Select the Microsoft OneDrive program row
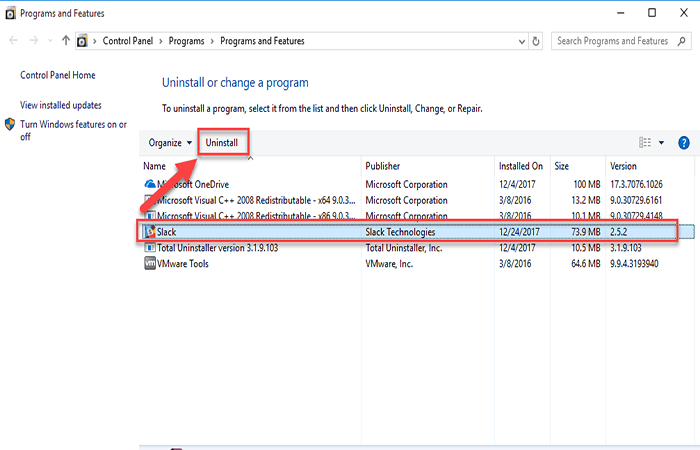The image size is (700, 450). (417, 184)
